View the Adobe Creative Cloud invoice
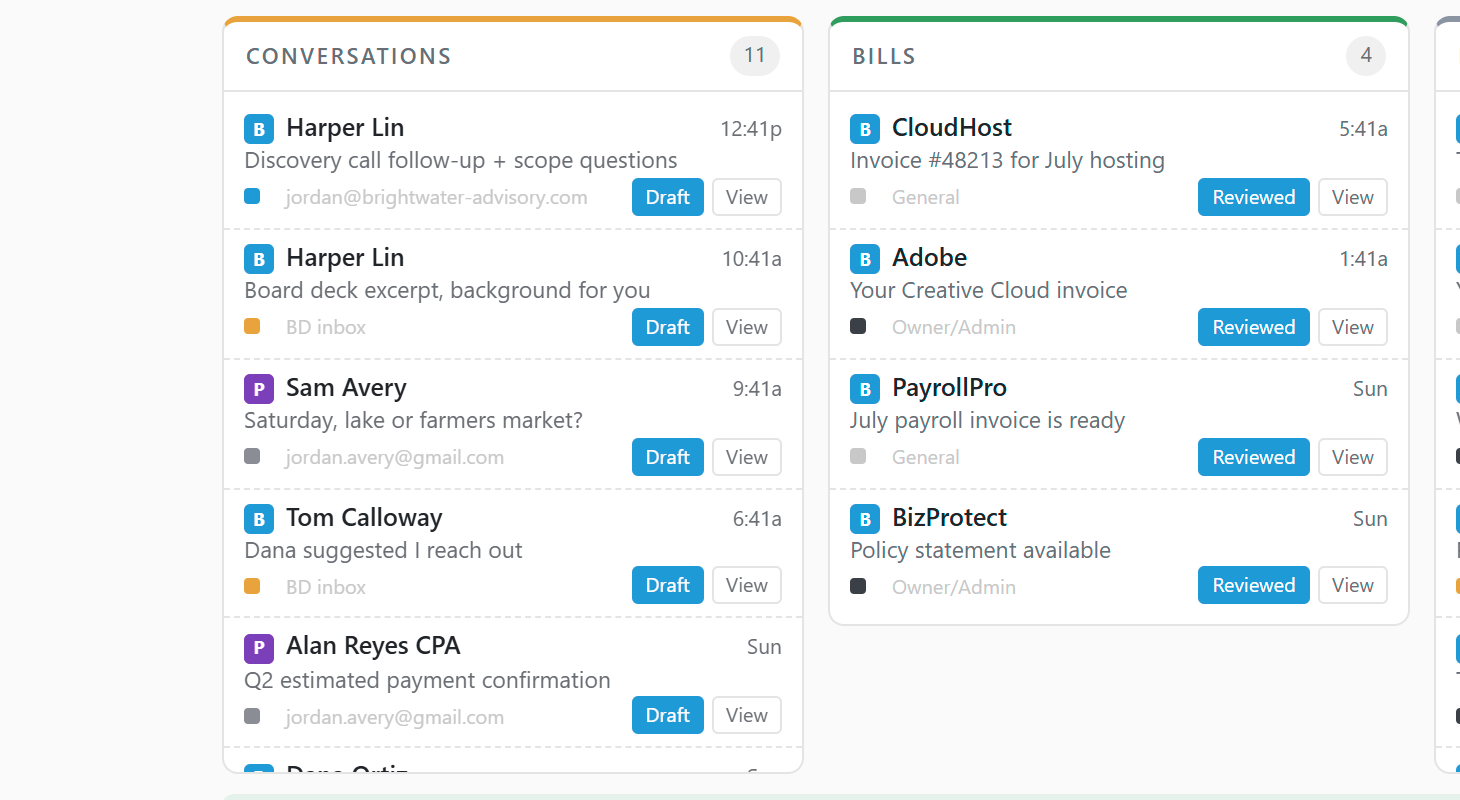Viewport: 1460px width, 800px height. [1353, 327]
